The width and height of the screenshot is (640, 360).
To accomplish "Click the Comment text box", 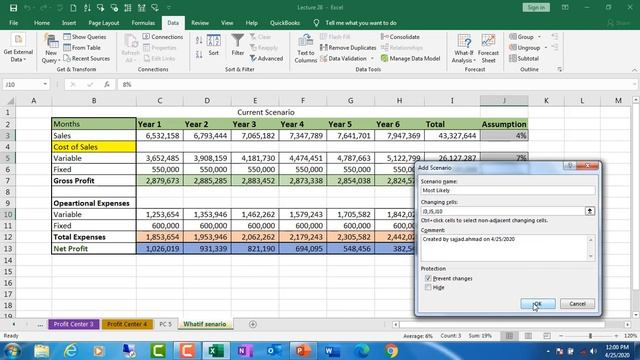I will click(x=504, y=248).
